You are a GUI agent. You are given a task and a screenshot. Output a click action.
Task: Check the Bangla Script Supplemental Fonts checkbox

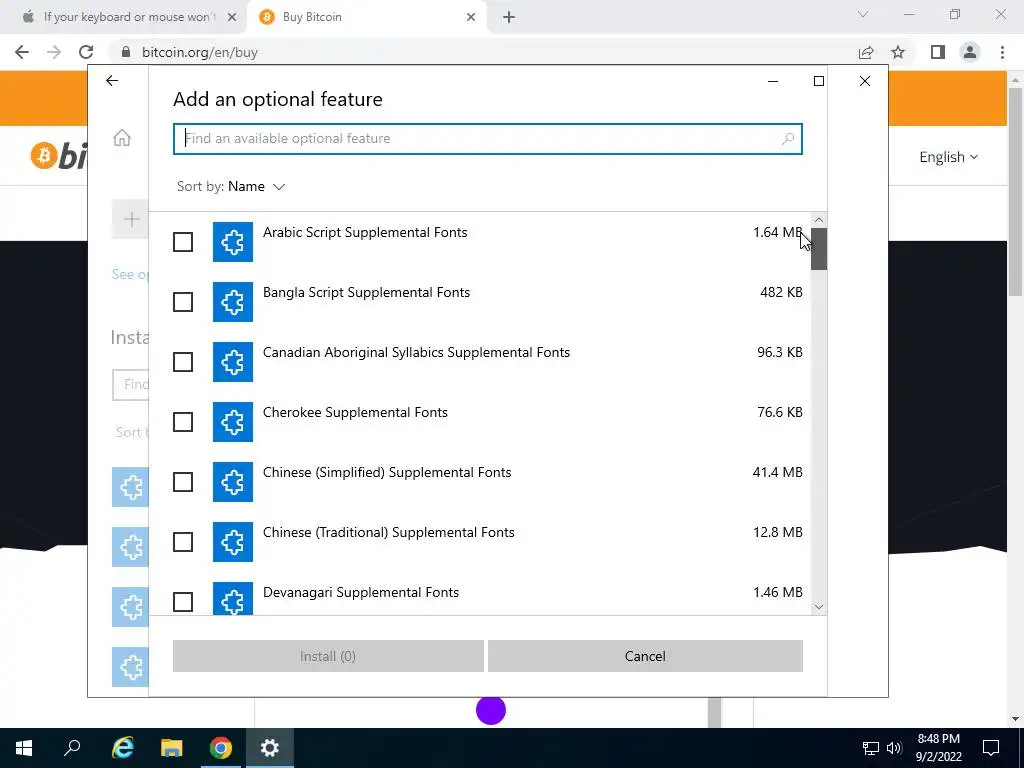pyautogui.click(x=183, y=302)
